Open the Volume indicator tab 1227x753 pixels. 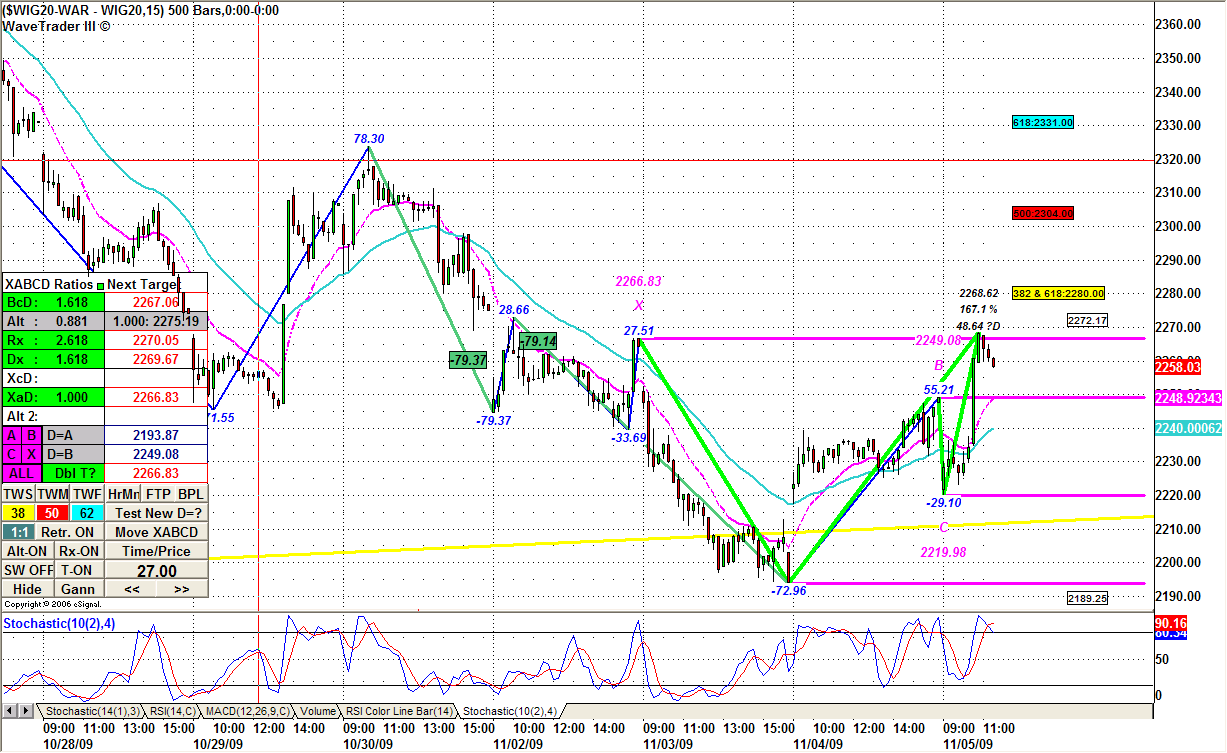coord(317,711)
